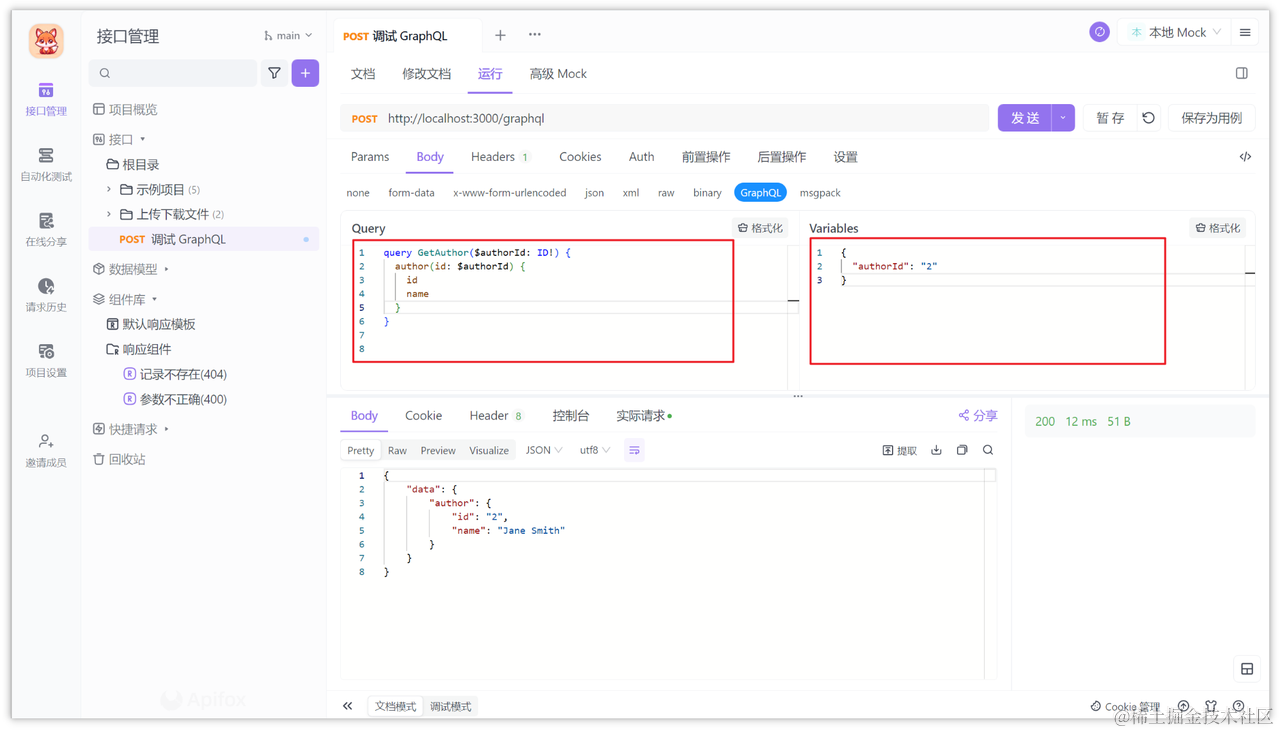This screenshot has width=1280, height=733.
Task: Click the layout switch icon at bottom right
Action: pos(1247,669)
